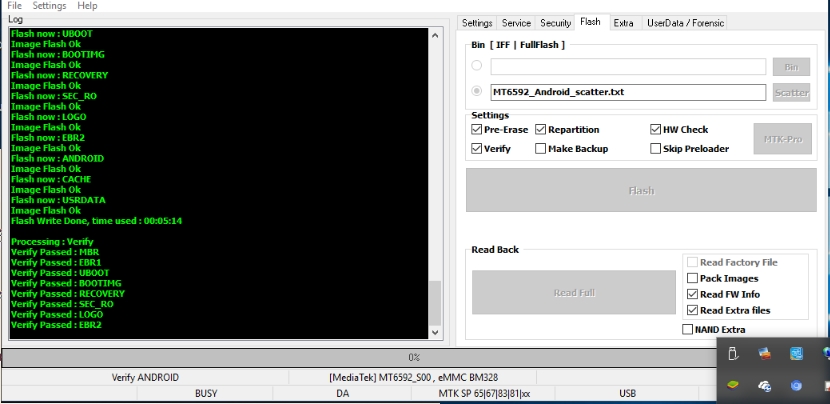Image resolution: width=830 pixels, height=404 pixels.
Task: Click the 'Verify ANDROID' status text
Action: (145, 378)
